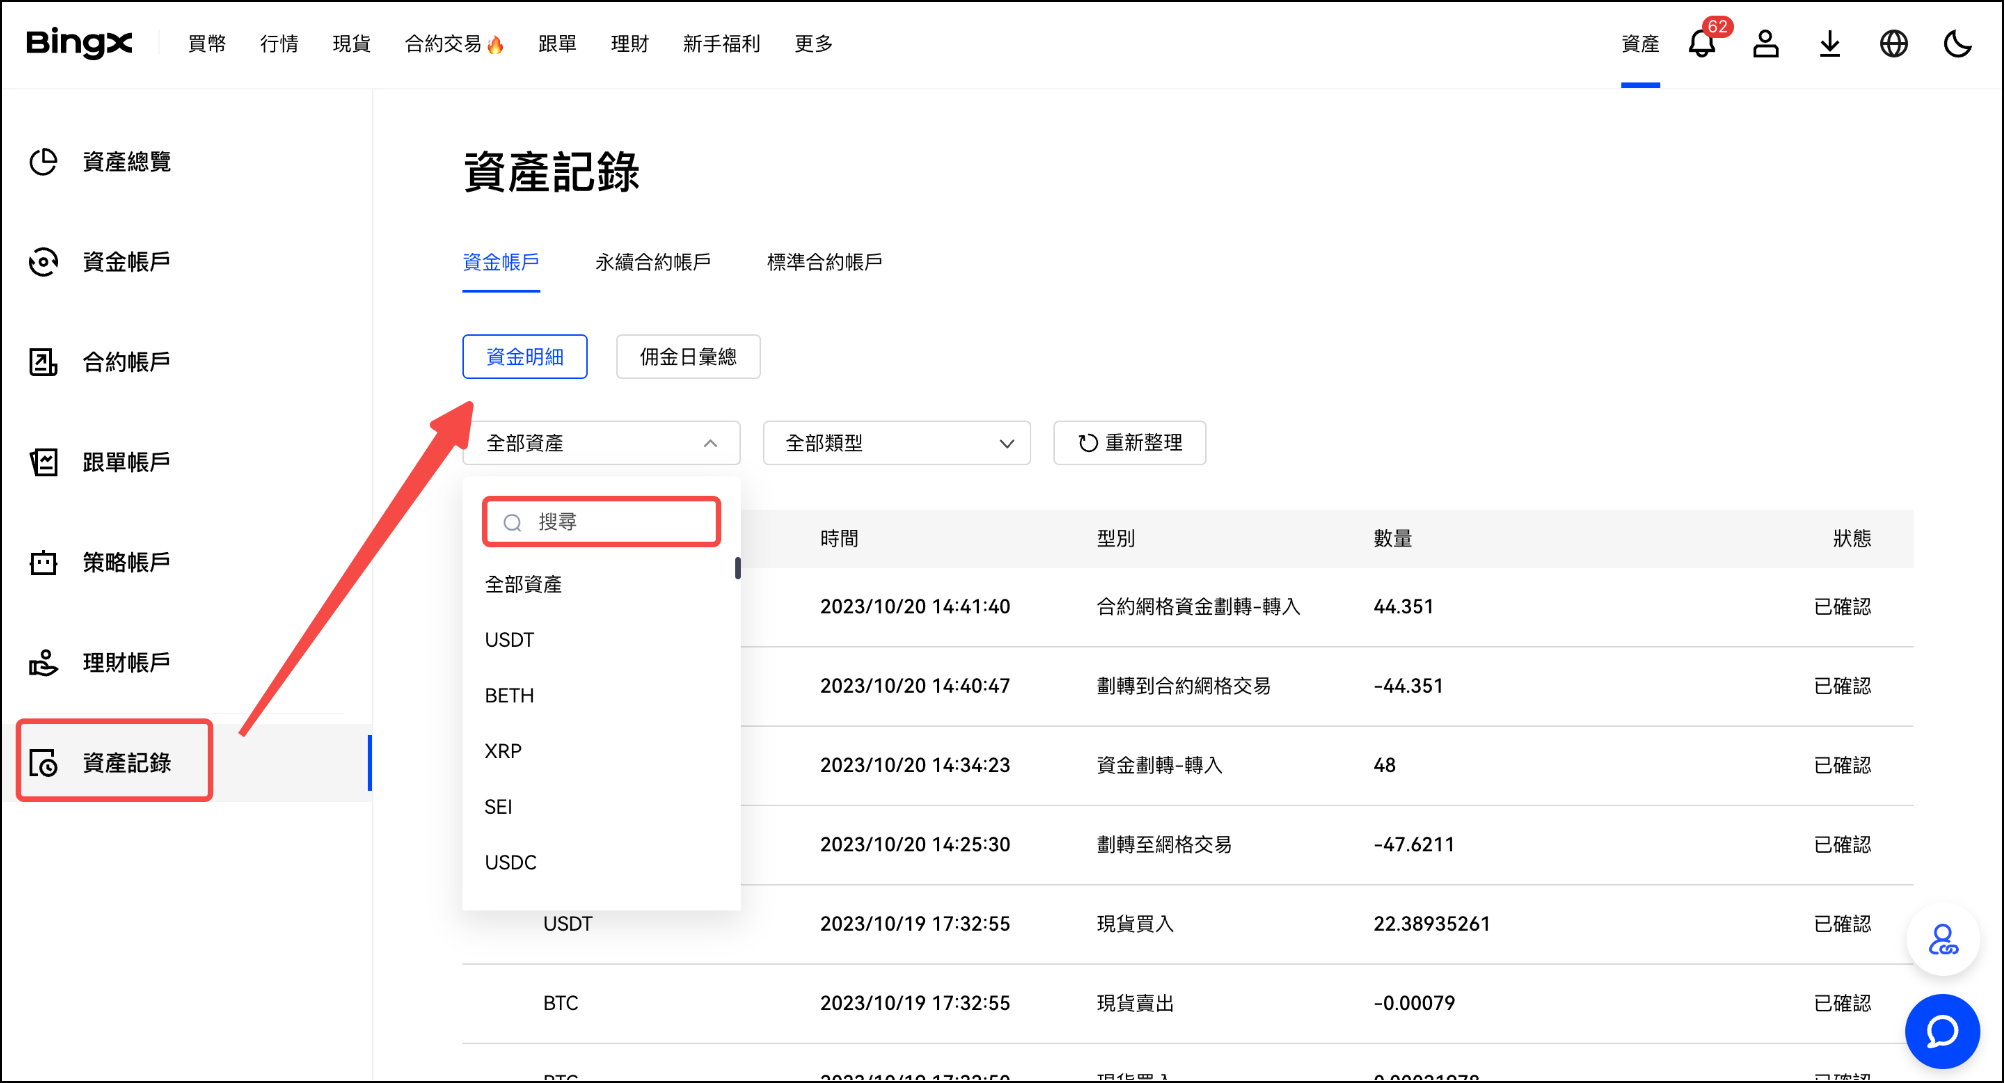The width and height of the screenshot is (2005, 1083).
Task: Click the 資產總覽 pie chart icon
Action: point(43,162)
